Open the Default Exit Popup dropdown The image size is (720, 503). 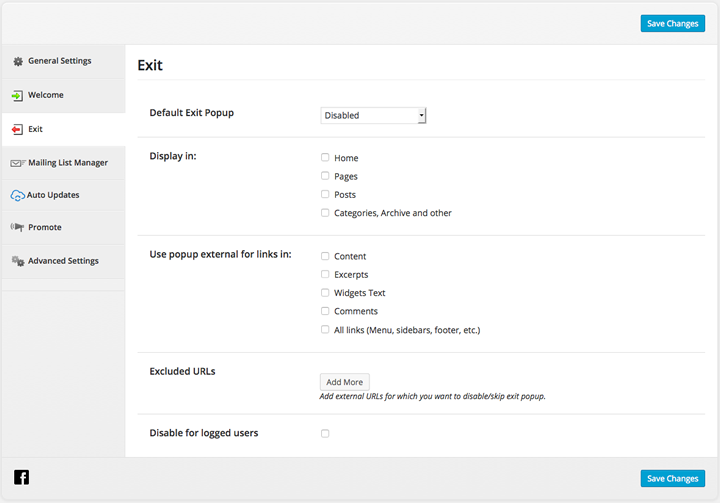click(x=373, y=115)
